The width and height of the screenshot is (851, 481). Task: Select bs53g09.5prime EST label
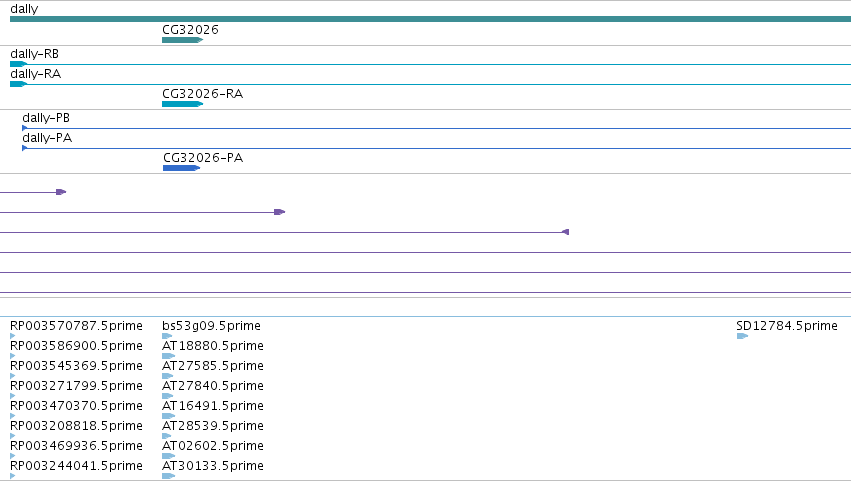[x=211, y=326]
